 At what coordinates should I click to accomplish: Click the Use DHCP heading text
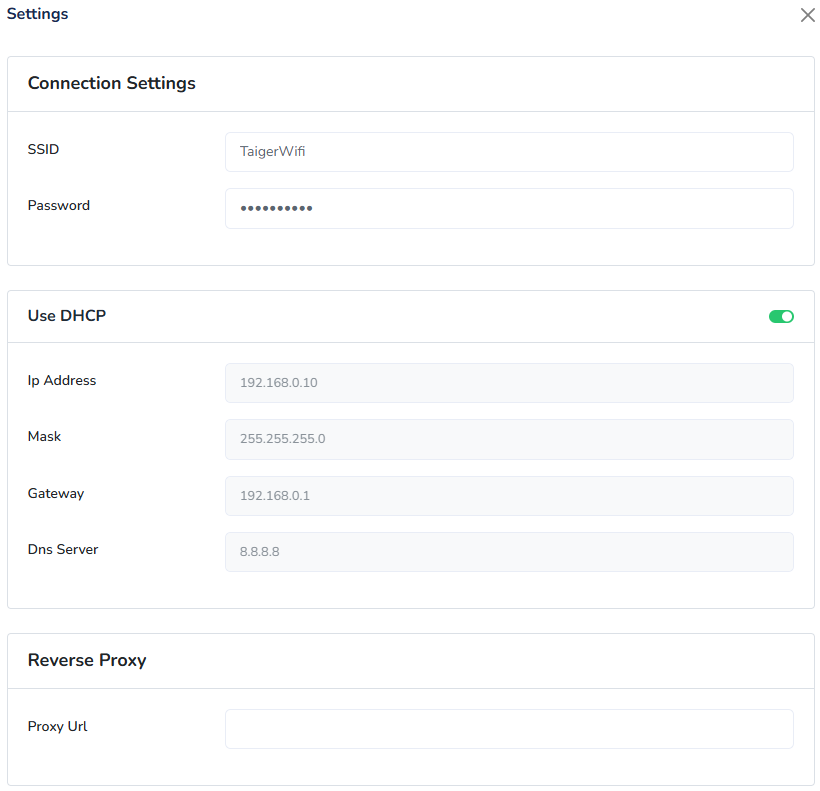pos(67,316)
